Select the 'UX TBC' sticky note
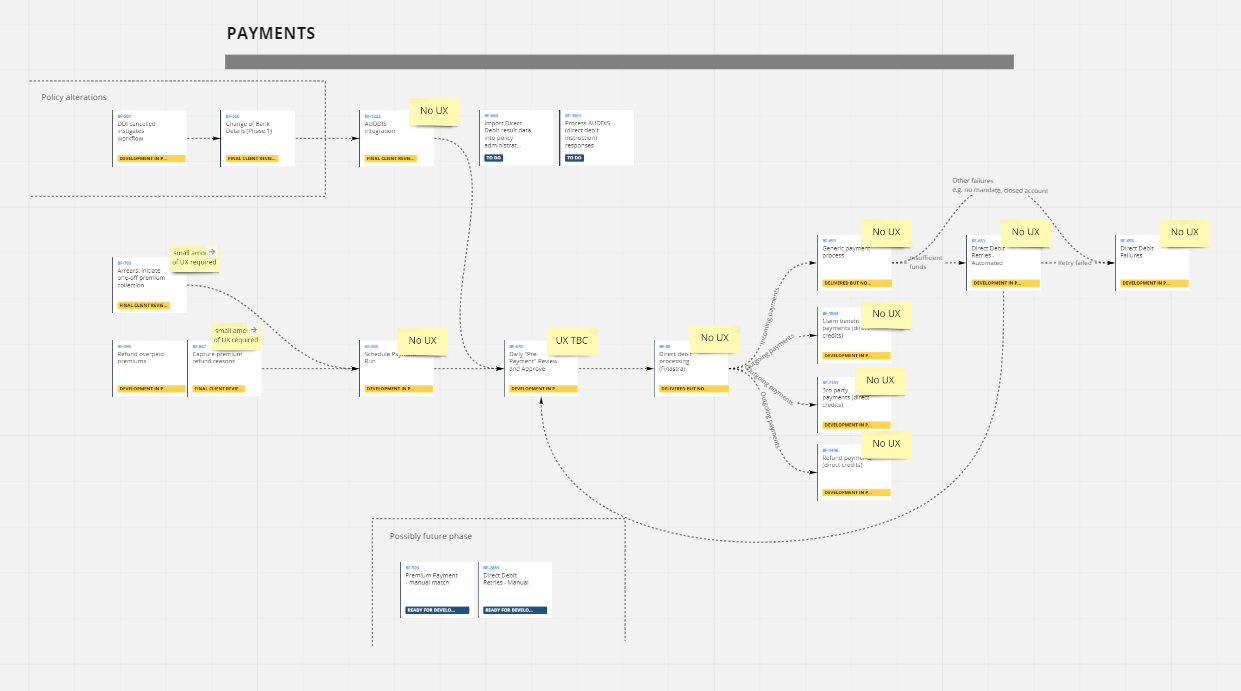1241x691 pixels. (x=570, y=341)
